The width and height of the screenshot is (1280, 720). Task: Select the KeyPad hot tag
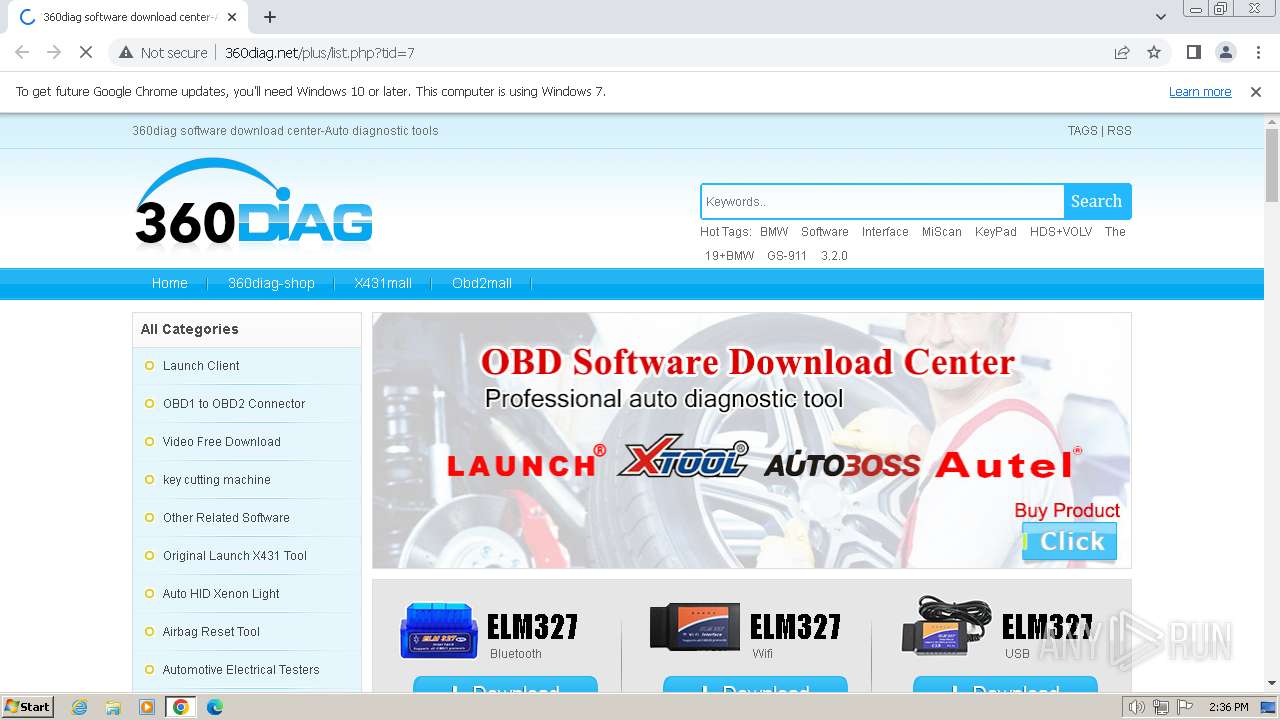tap(996, 232)
